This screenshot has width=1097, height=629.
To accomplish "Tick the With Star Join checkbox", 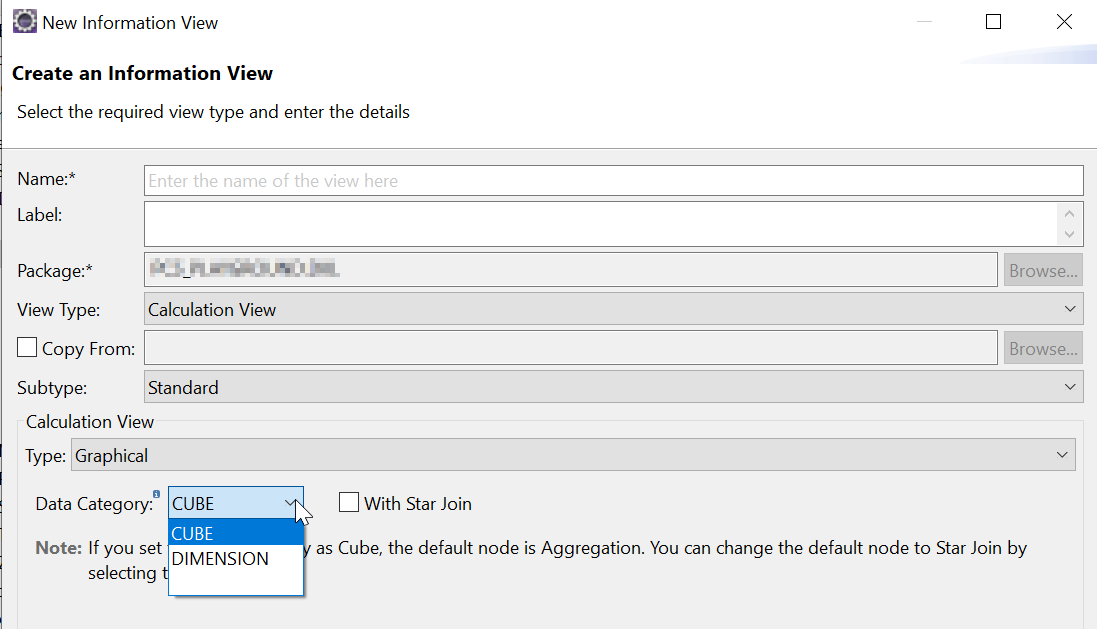I will point(349,503).
